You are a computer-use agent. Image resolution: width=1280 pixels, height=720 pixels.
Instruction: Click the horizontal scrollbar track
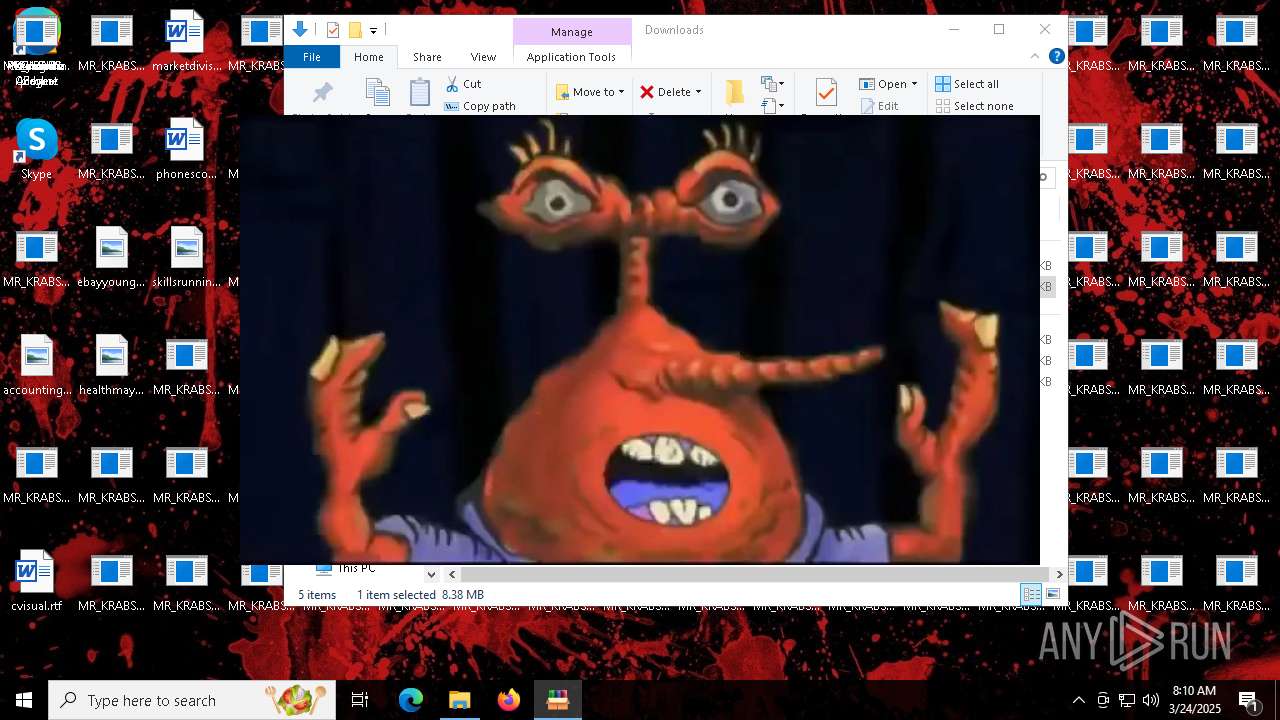[756, 574]
